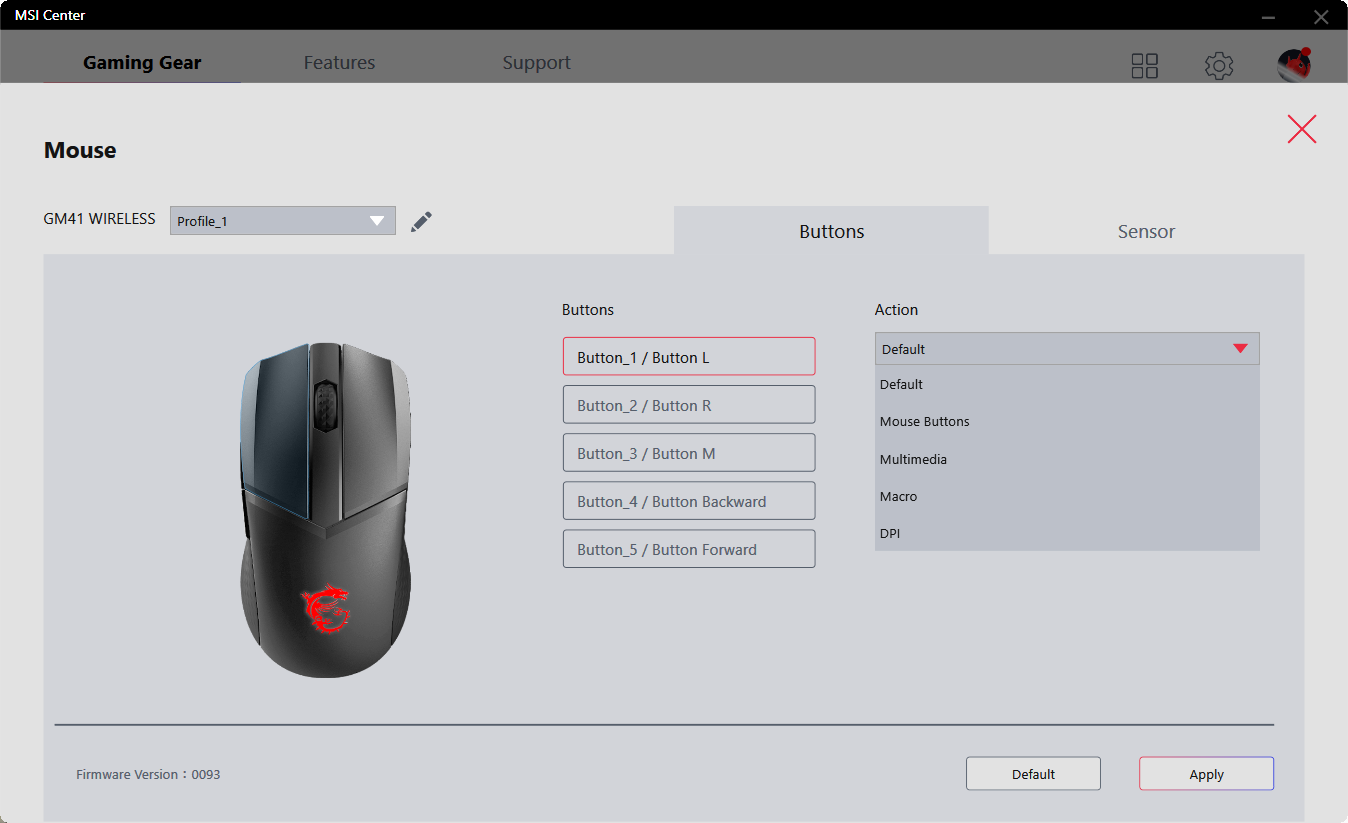The image size is (1348, 823).
Task: Select Button_3 / Button M
Action: (689, 453)
